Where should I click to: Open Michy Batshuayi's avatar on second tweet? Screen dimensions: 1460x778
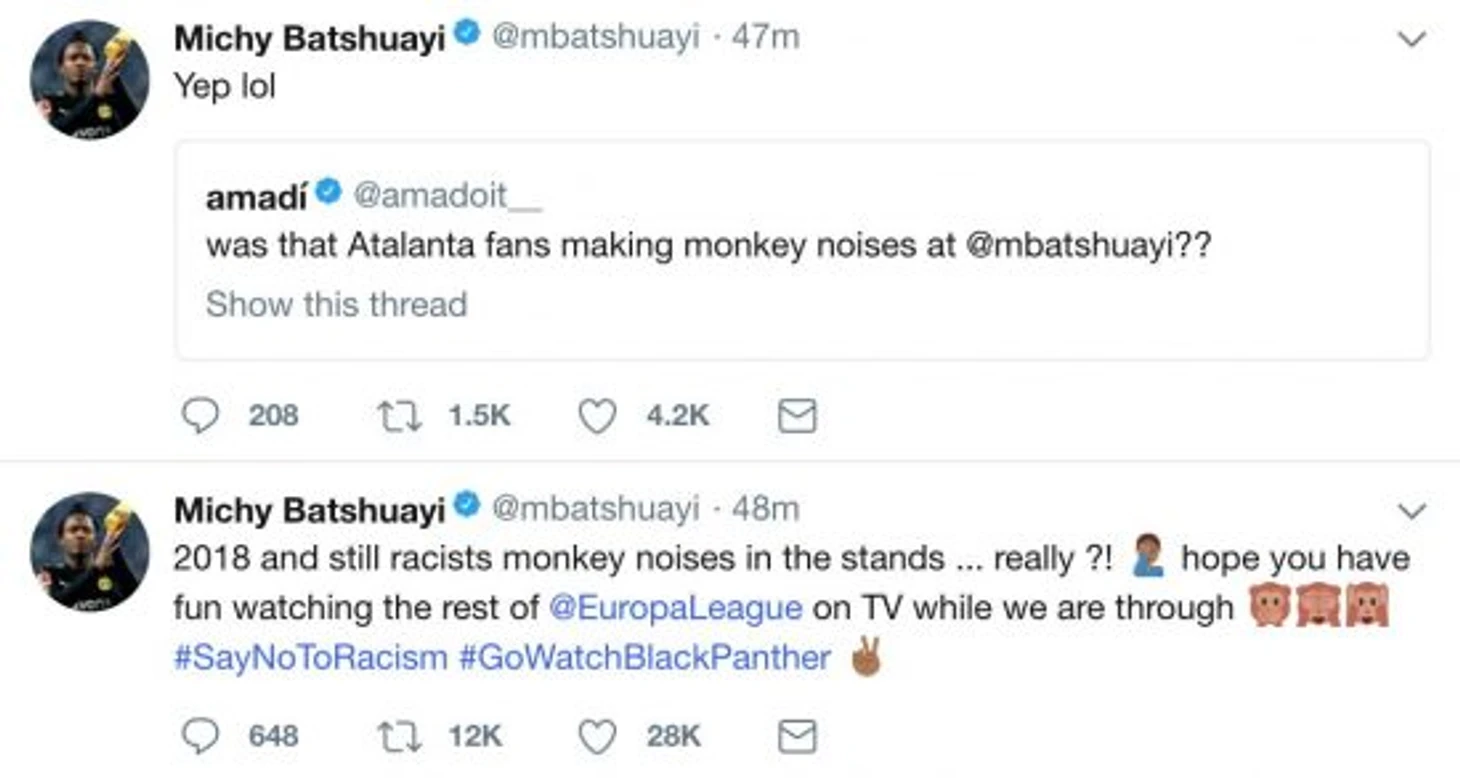[x=89, y=552]
